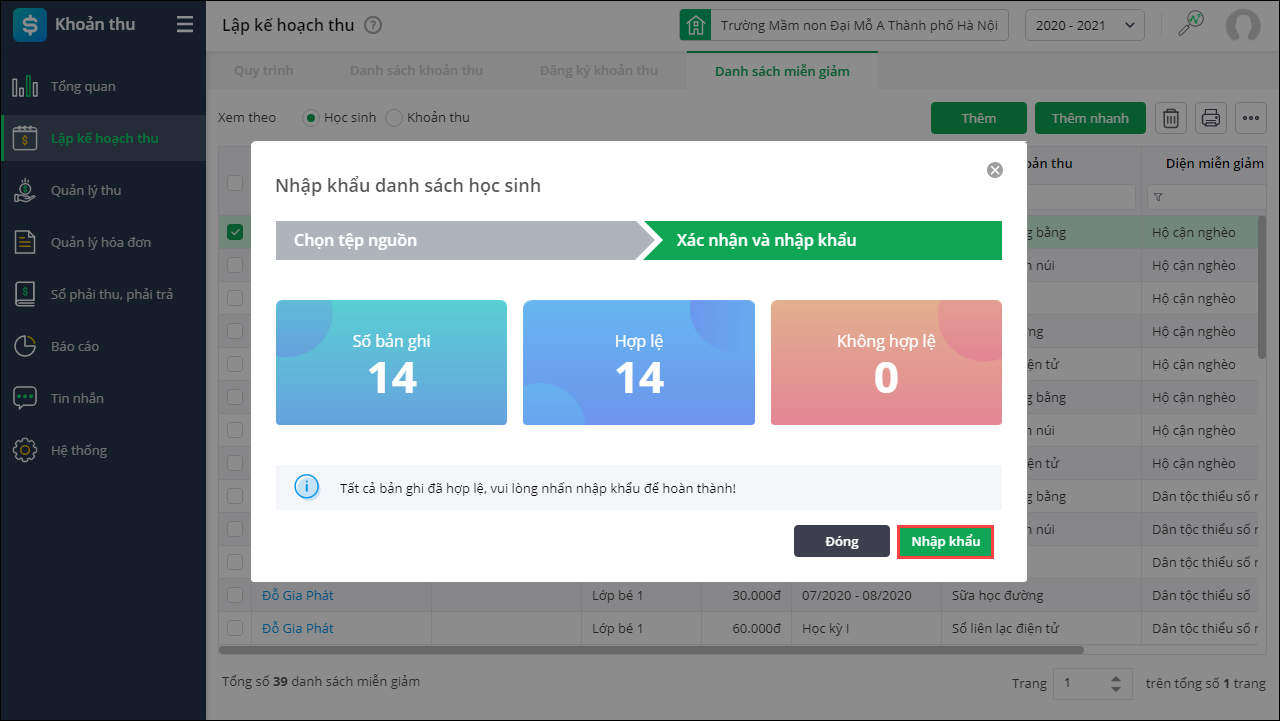Screen dimensions: 1280x721
Task: Switch to the Quy trình tab
Action: pyautogui.click(x=264, y=71)
